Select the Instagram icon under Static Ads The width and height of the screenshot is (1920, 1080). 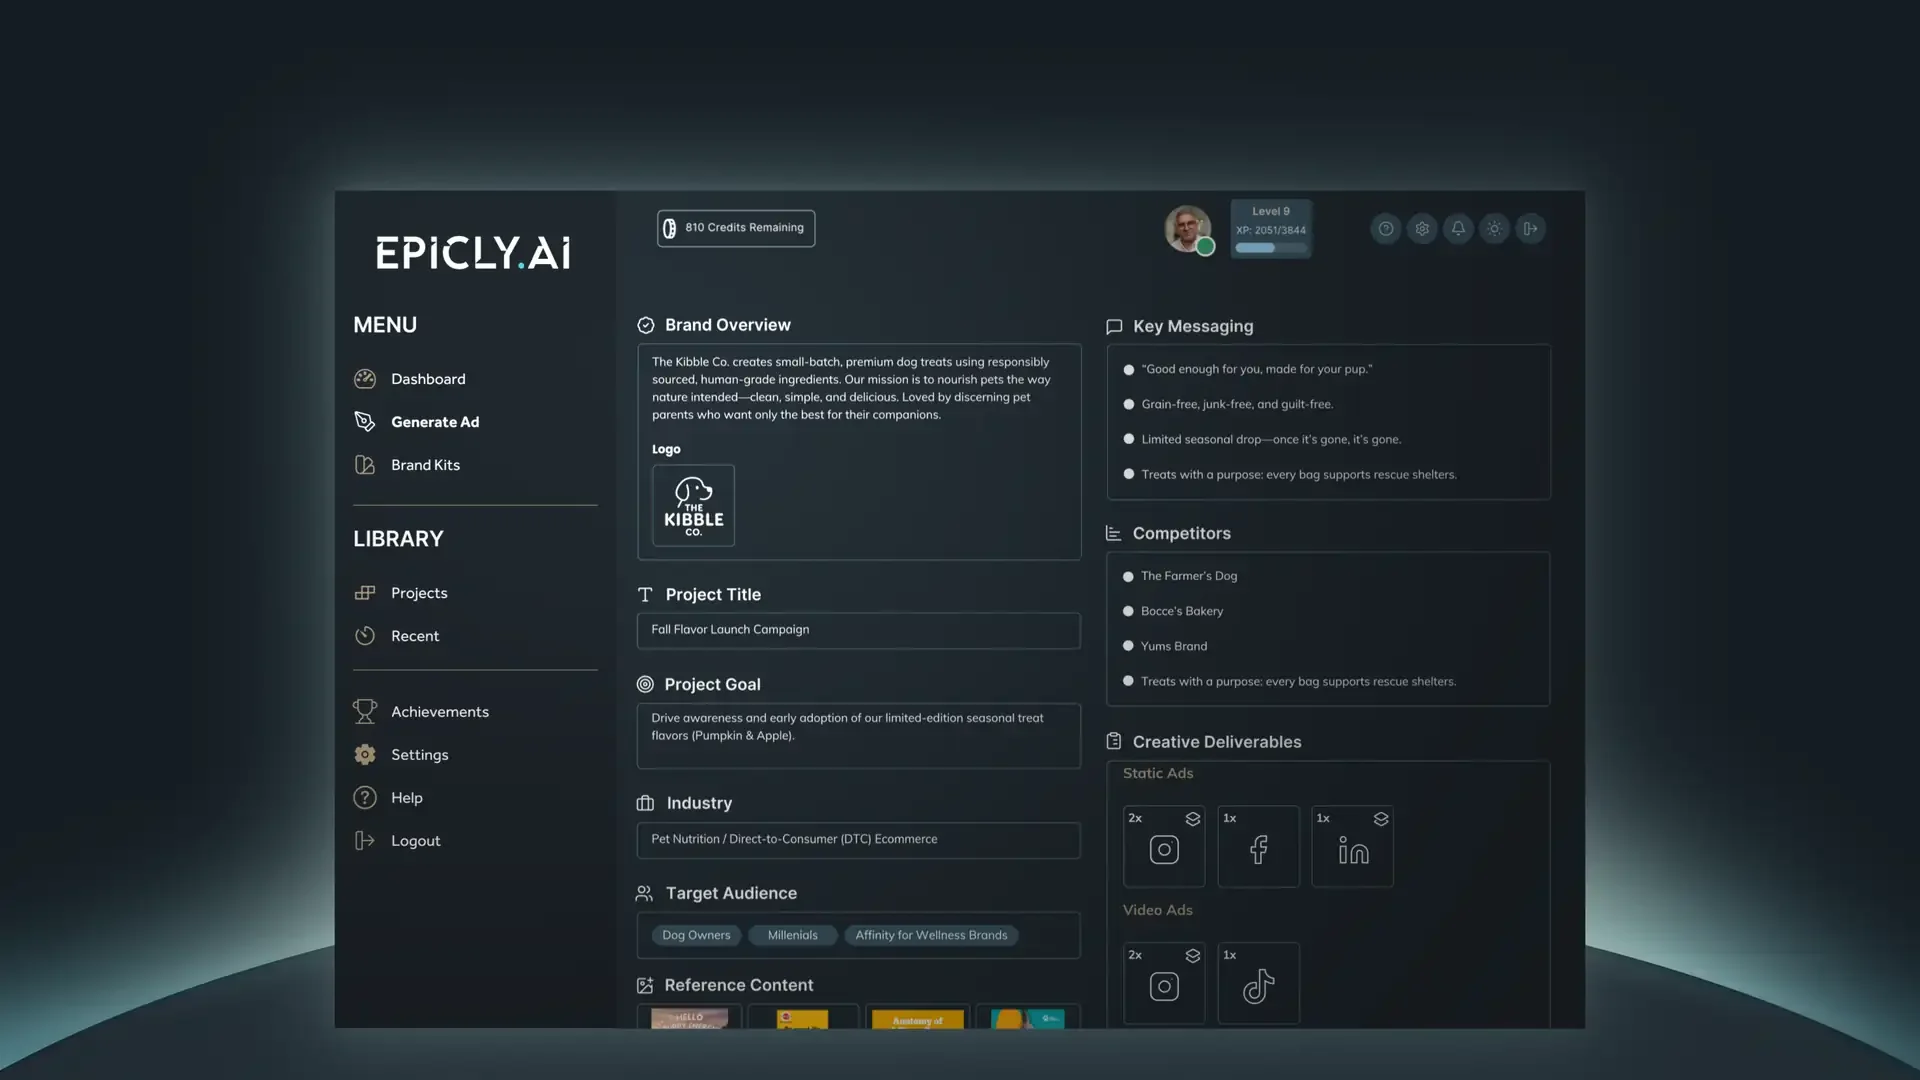[x=1163, y=849]
